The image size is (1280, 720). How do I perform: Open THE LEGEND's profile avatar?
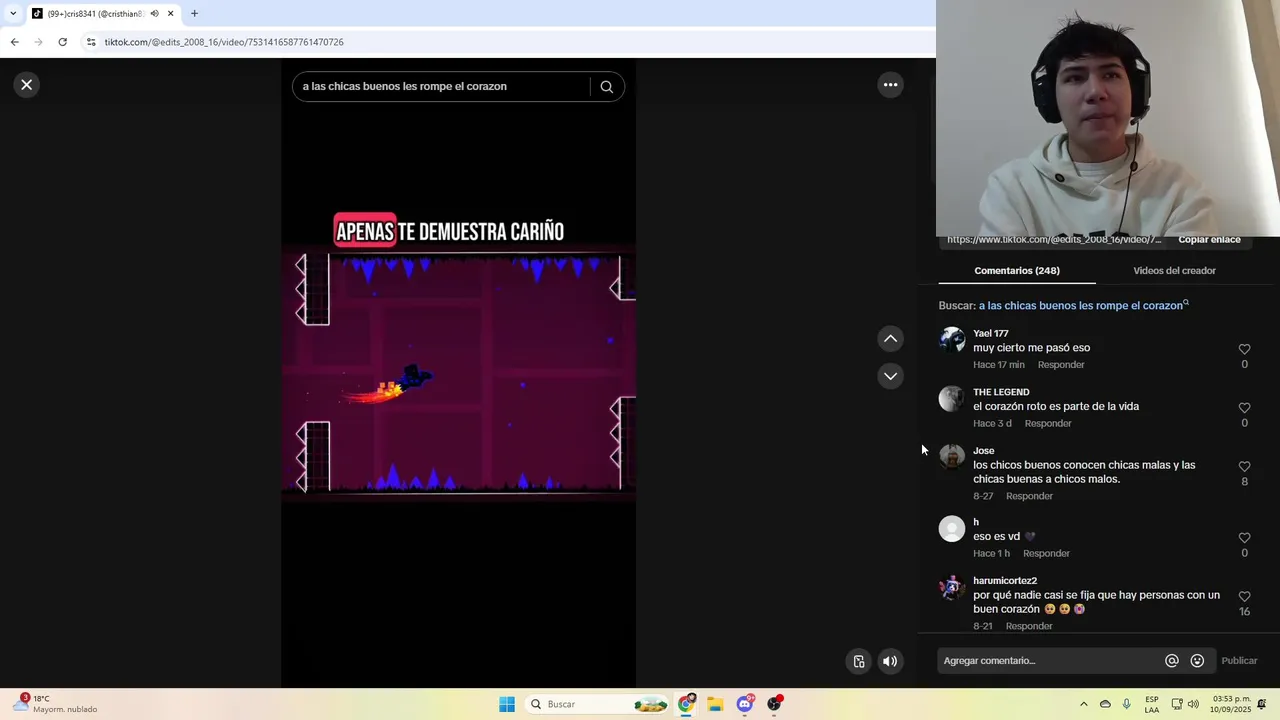coord(952,400)
